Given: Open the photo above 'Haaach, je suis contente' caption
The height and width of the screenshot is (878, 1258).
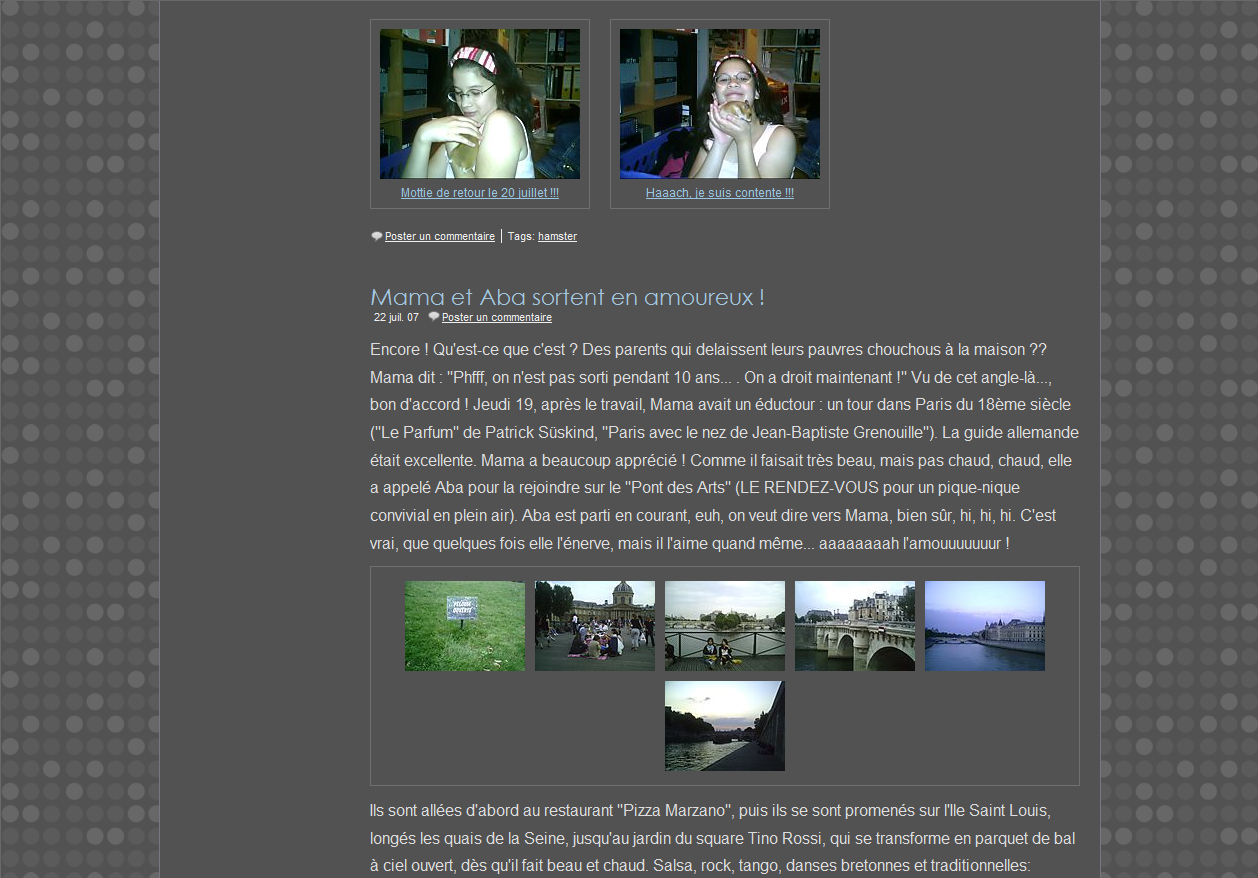Looking at the screenshot, I should (x=719, y=104).
